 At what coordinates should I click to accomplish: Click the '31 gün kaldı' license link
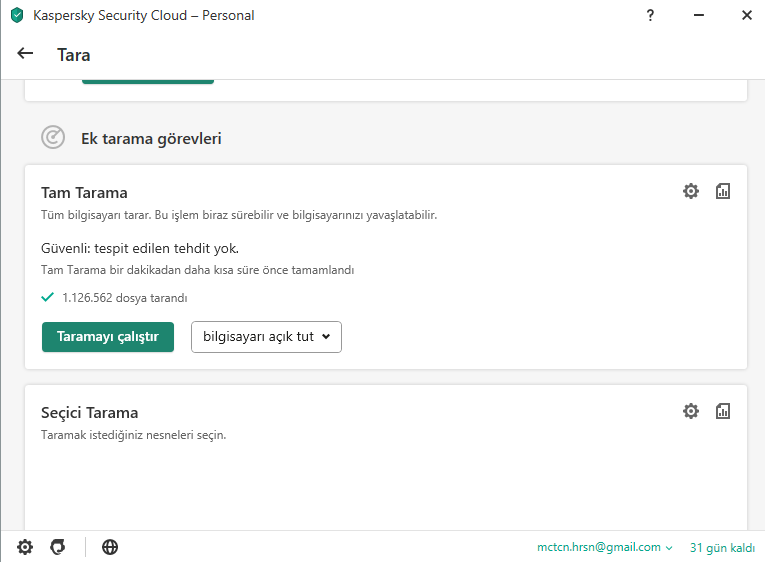tap(721, 547)
